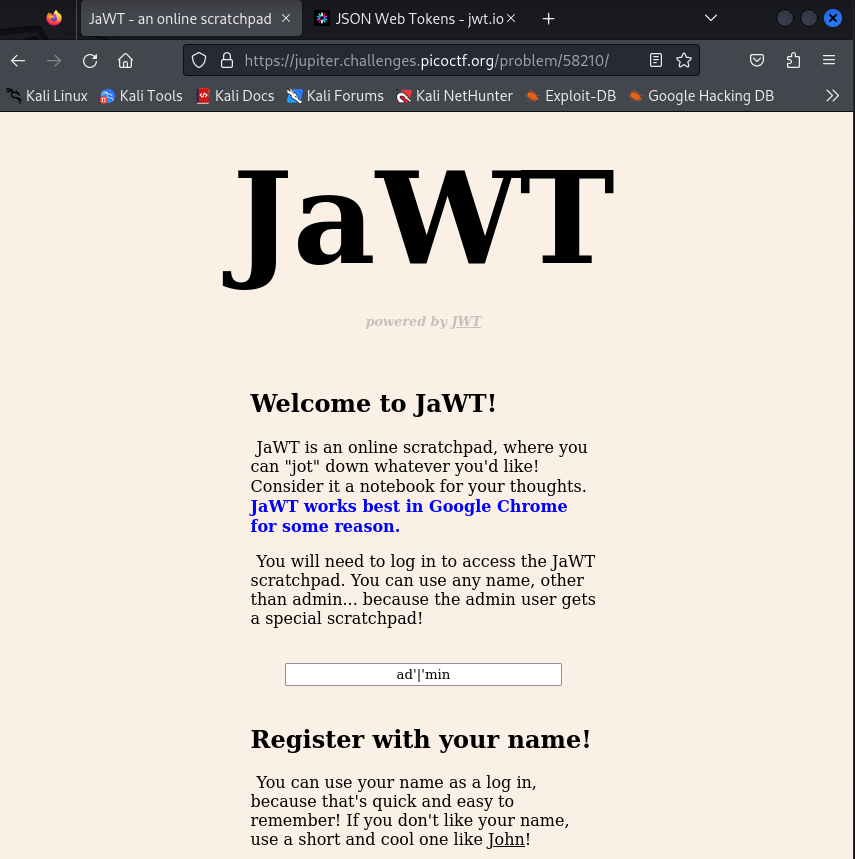Open the extensions puzzle icon

(793, 60)
